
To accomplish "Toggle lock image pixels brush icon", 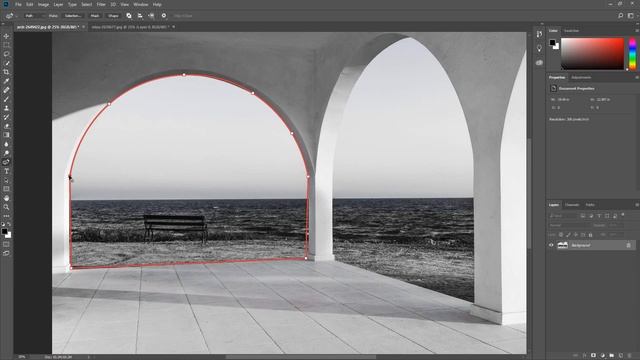I will [568, 235].
